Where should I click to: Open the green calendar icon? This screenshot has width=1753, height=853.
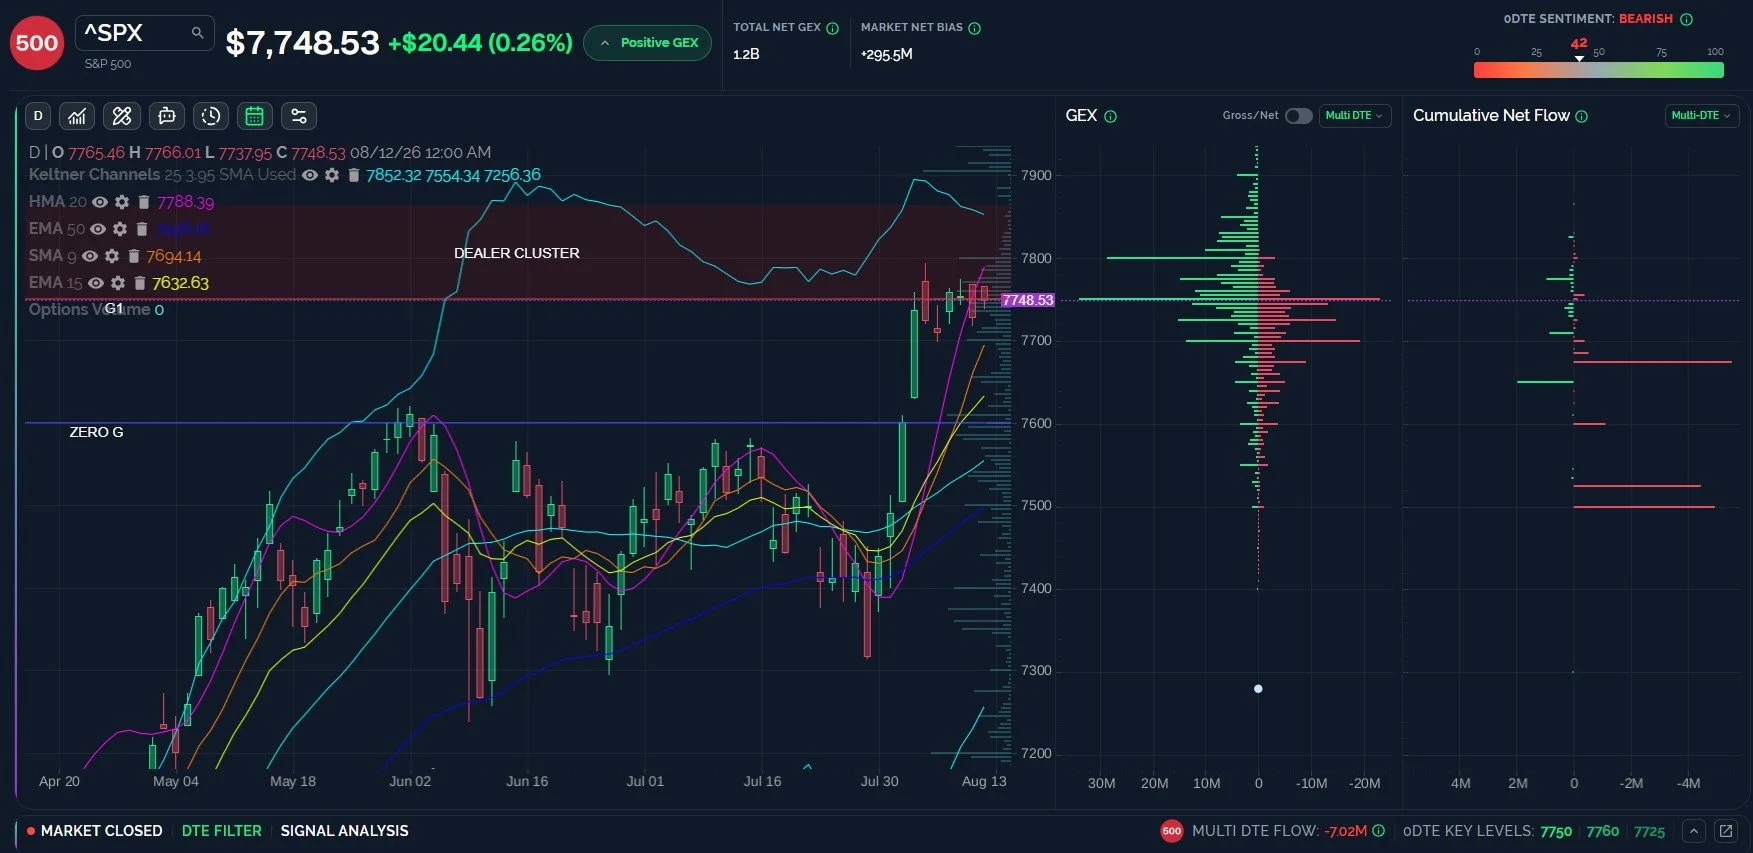[255, 116]
